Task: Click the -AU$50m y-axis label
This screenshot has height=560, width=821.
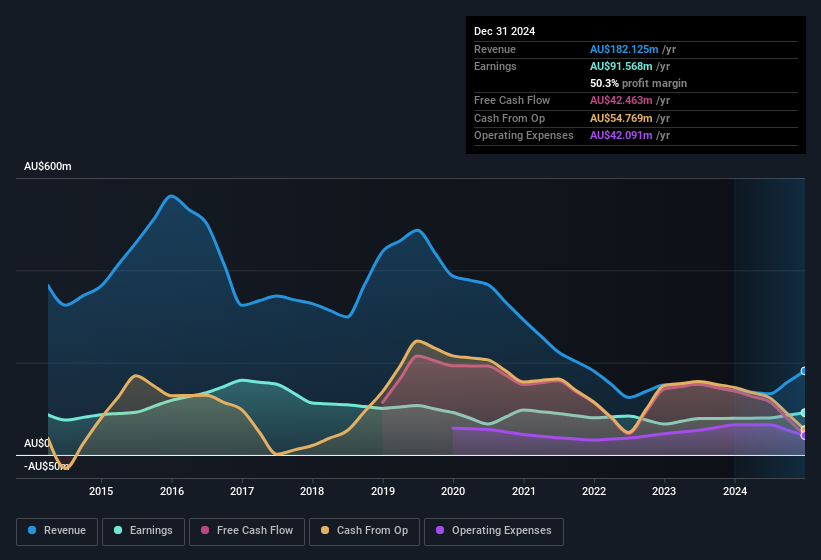Action: click(x=46, y=466)
